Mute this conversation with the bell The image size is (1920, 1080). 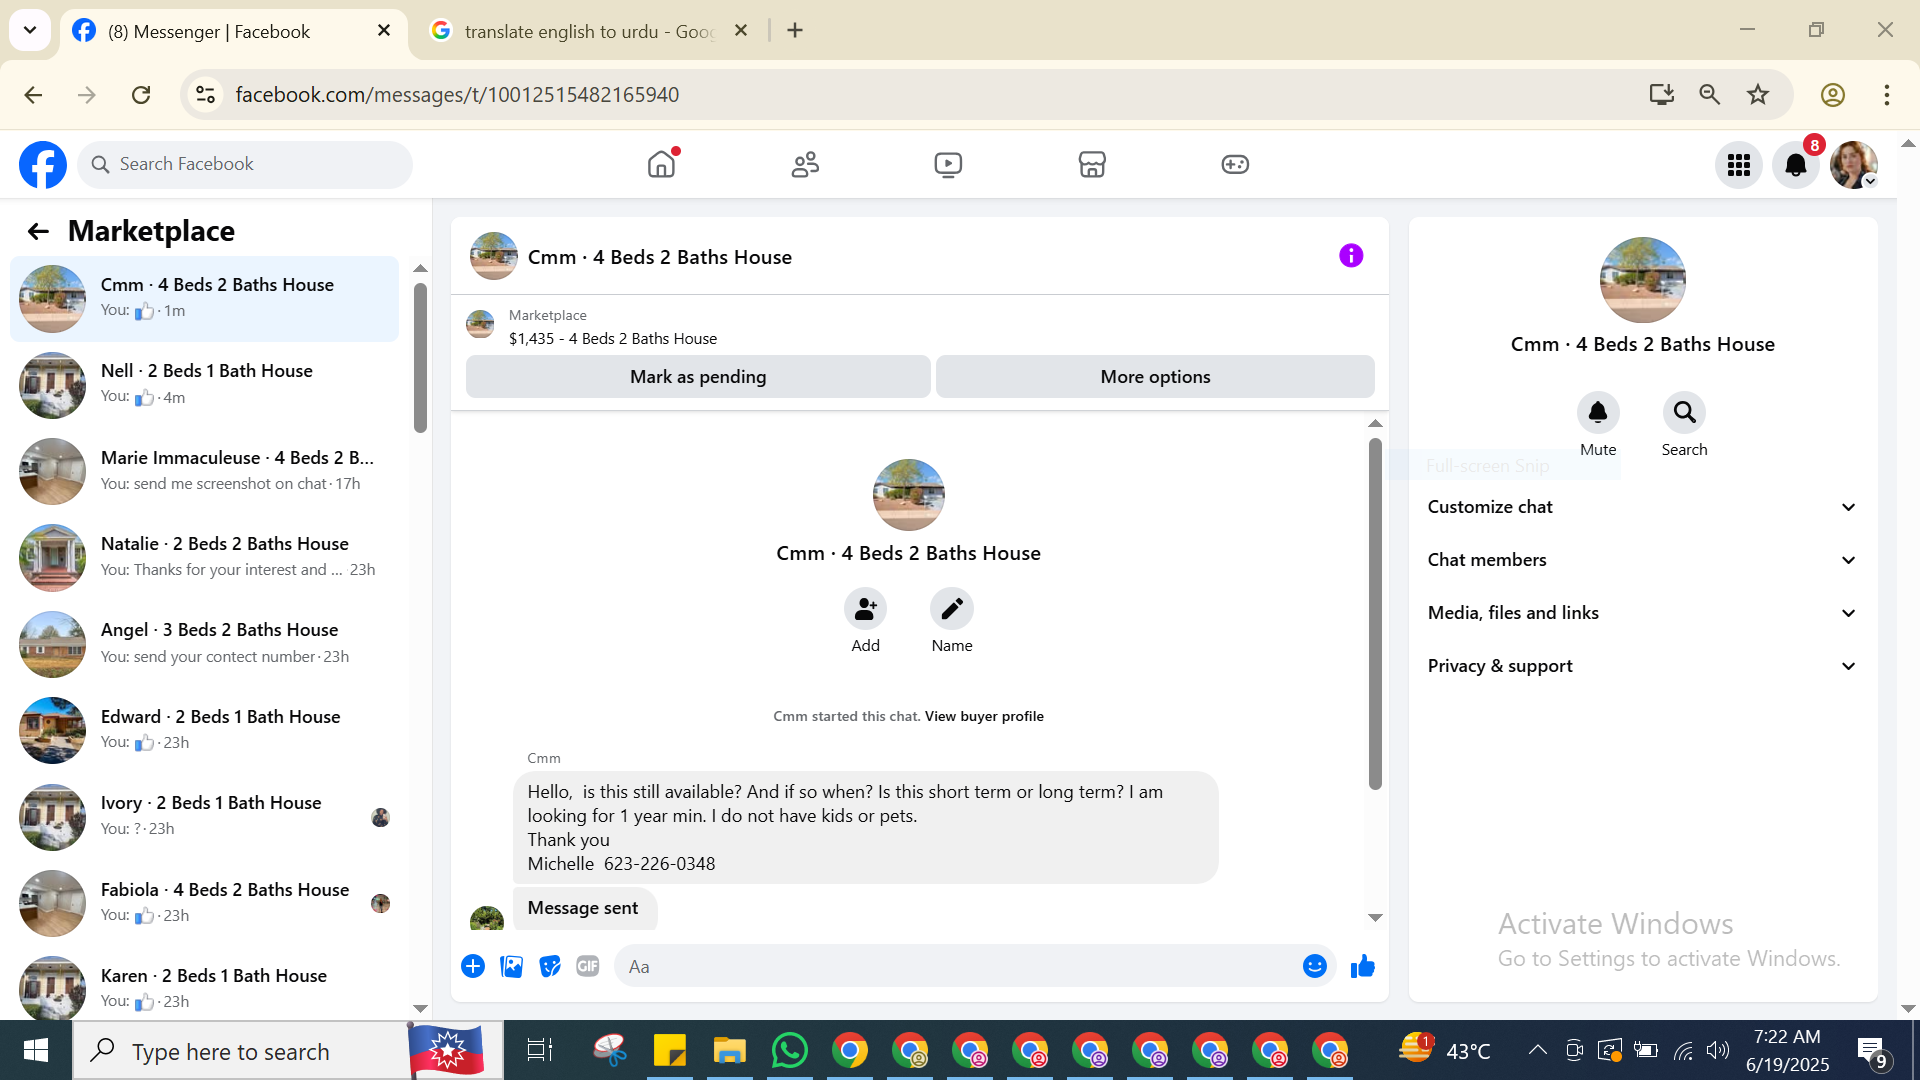coord(1598,413)
